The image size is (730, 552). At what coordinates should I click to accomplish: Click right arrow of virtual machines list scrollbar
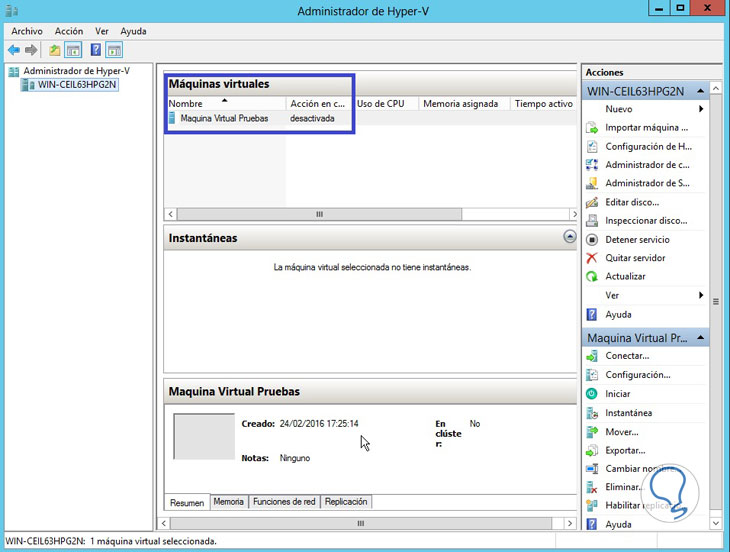coord(574,214)
